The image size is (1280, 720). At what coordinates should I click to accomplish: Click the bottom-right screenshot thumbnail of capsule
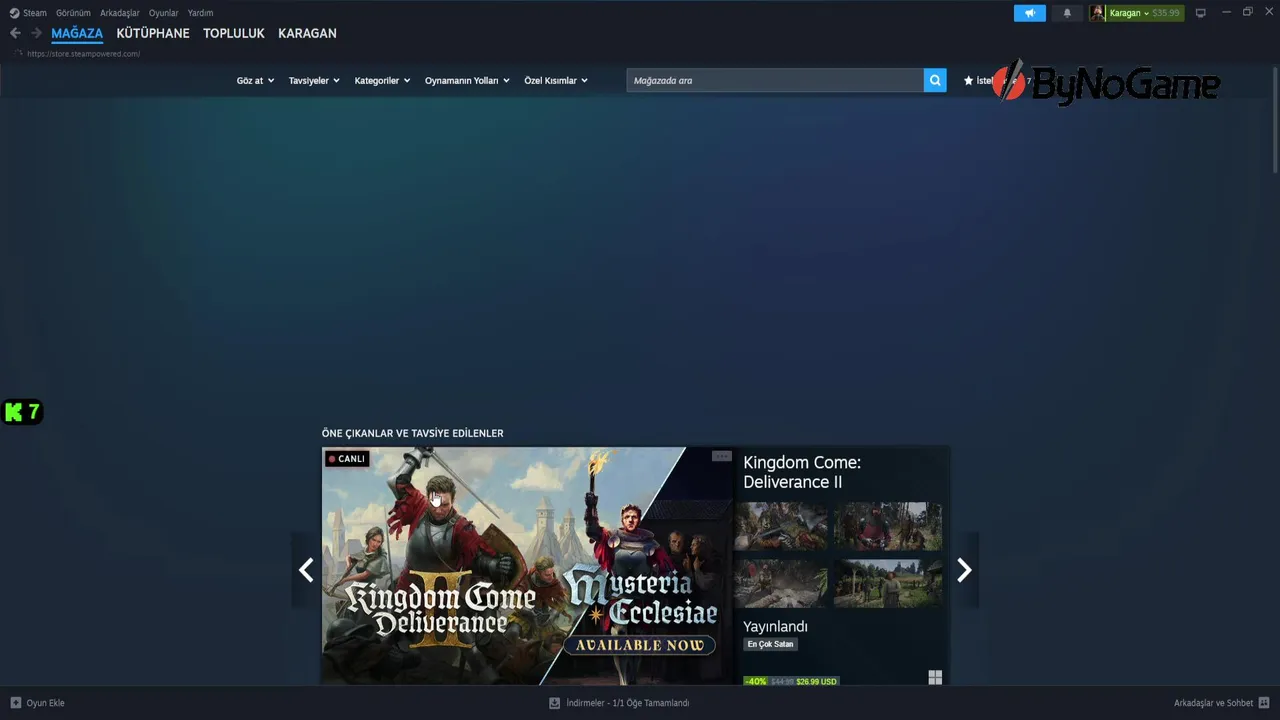(888, 583)
